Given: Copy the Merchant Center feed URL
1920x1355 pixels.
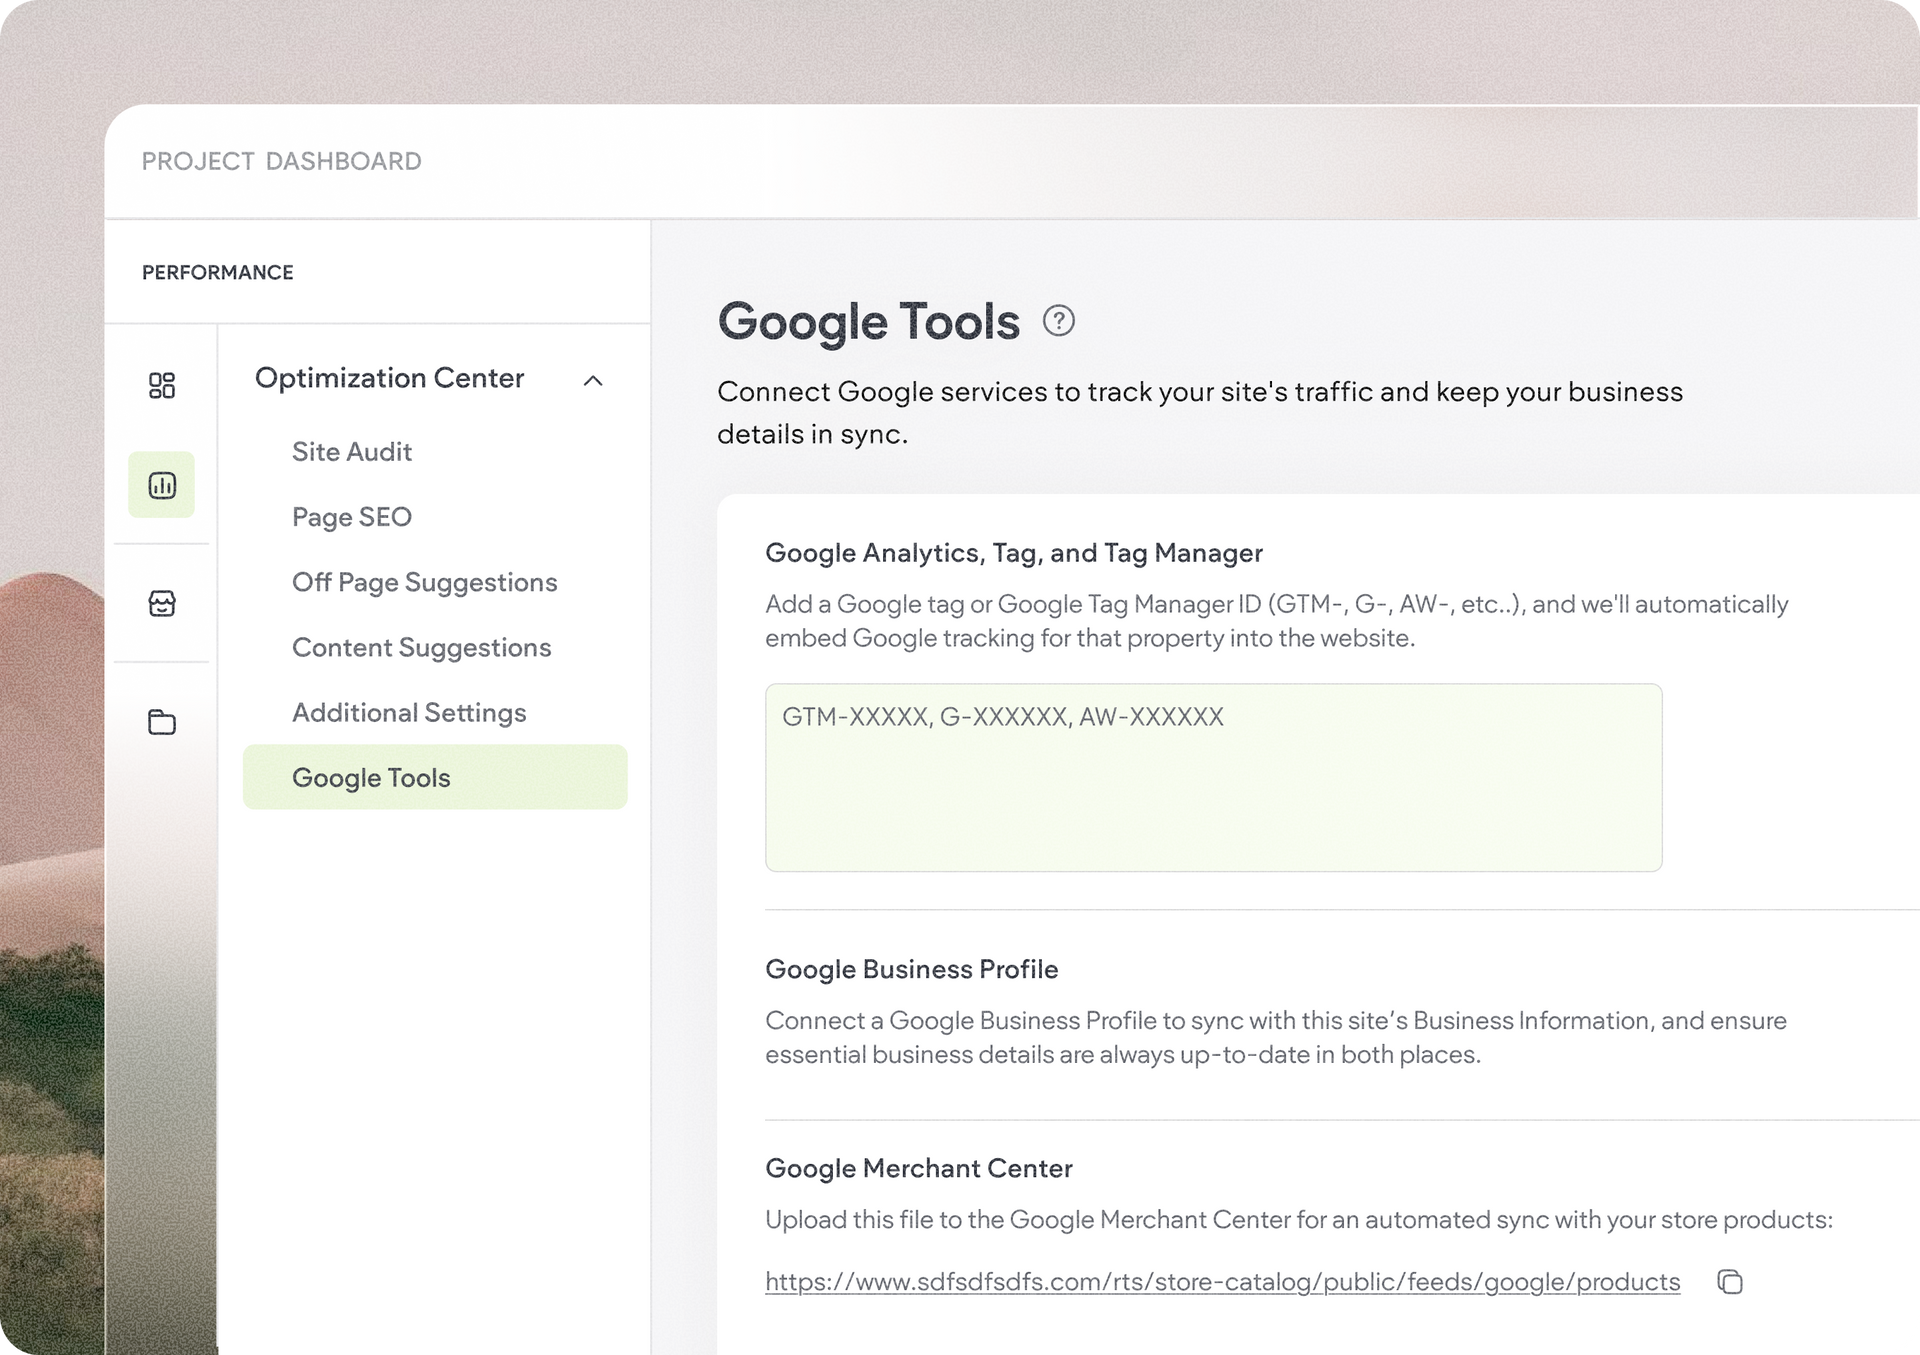Looking at the screenshot, I should pyautogui.click(x=1729, y=1281).
